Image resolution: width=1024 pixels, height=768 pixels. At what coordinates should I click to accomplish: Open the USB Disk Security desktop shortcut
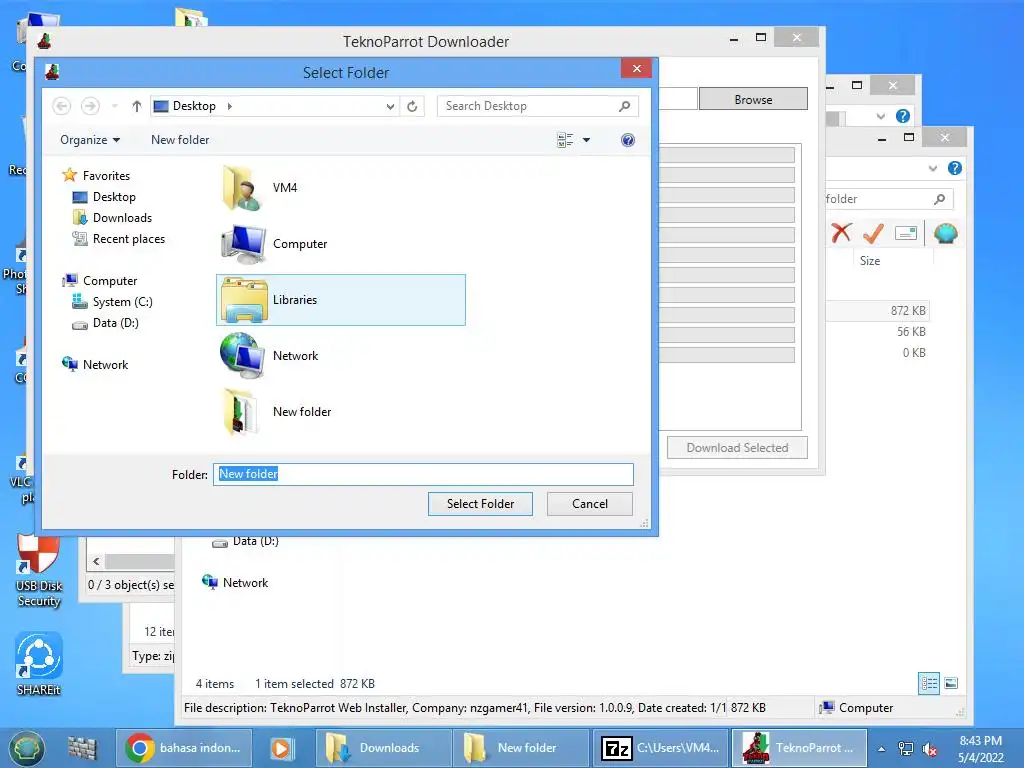point(39,571)
